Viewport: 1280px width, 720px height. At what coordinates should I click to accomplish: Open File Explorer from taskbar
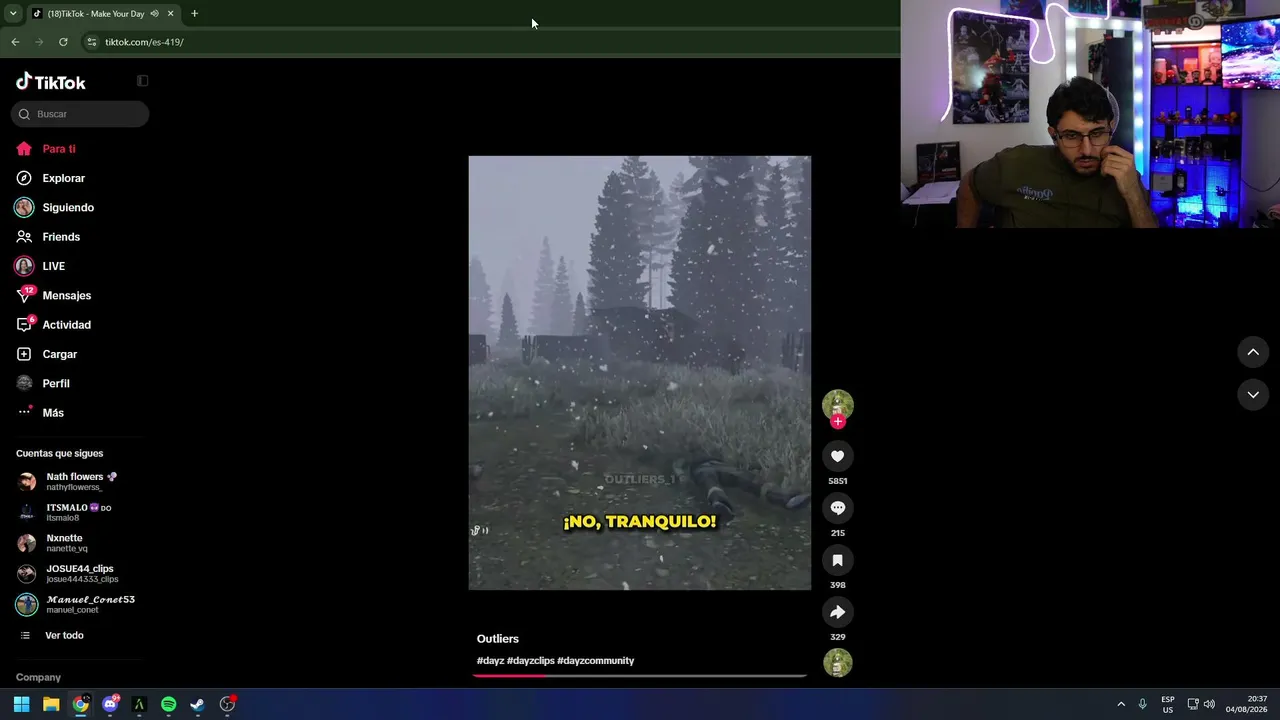(51, 704)
